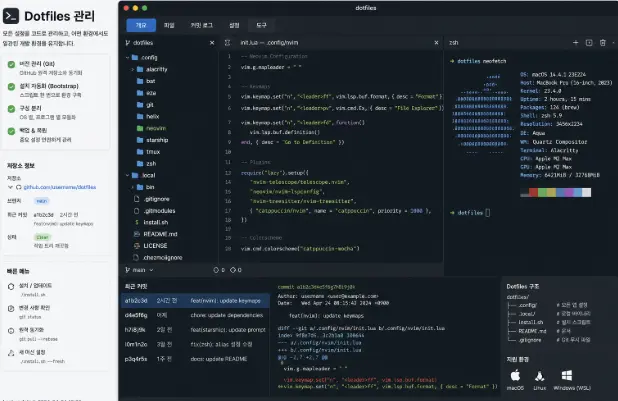Expand the bin folder chevron
The image size is (618, 401).
click(x=132, y=187)
